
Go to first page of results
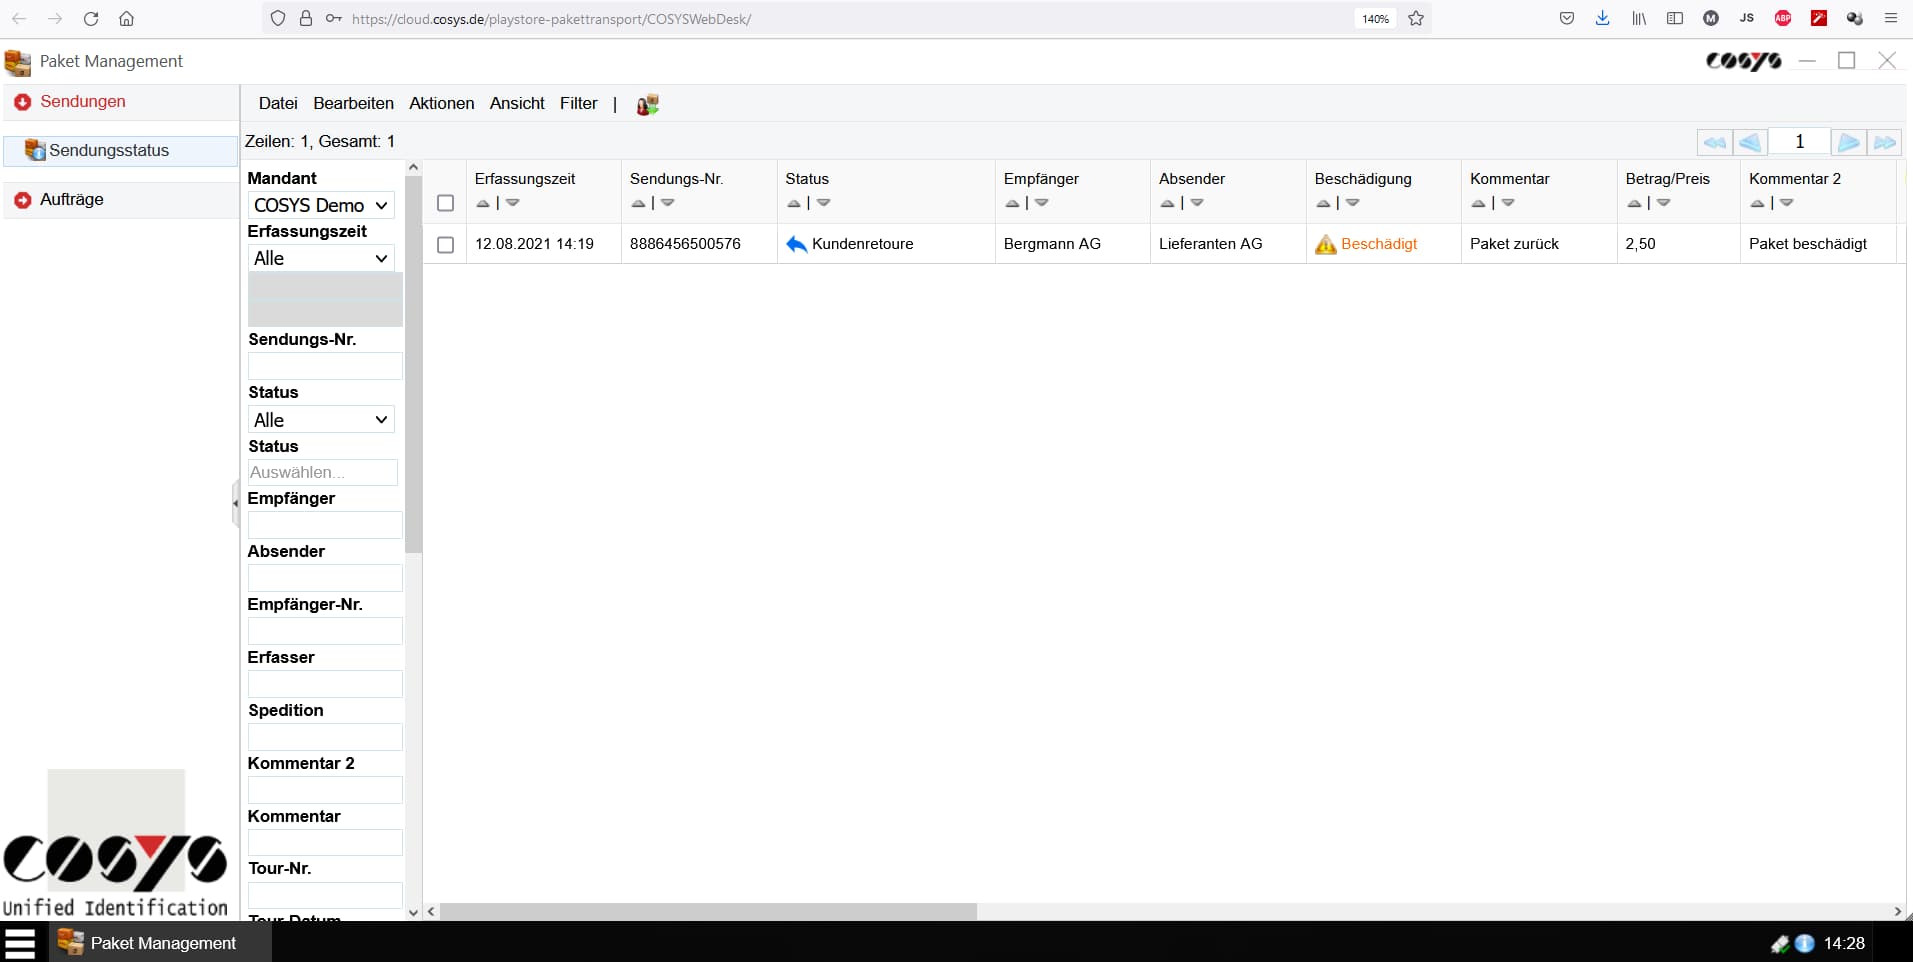1714,142
